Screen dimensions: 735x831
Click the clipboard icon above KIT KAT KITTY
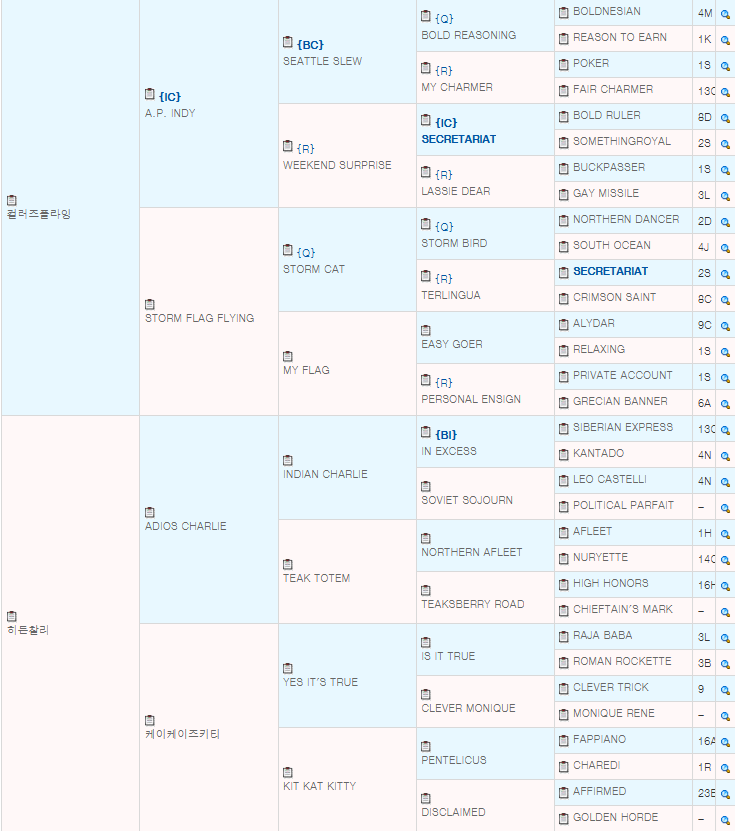pos(288,772)
